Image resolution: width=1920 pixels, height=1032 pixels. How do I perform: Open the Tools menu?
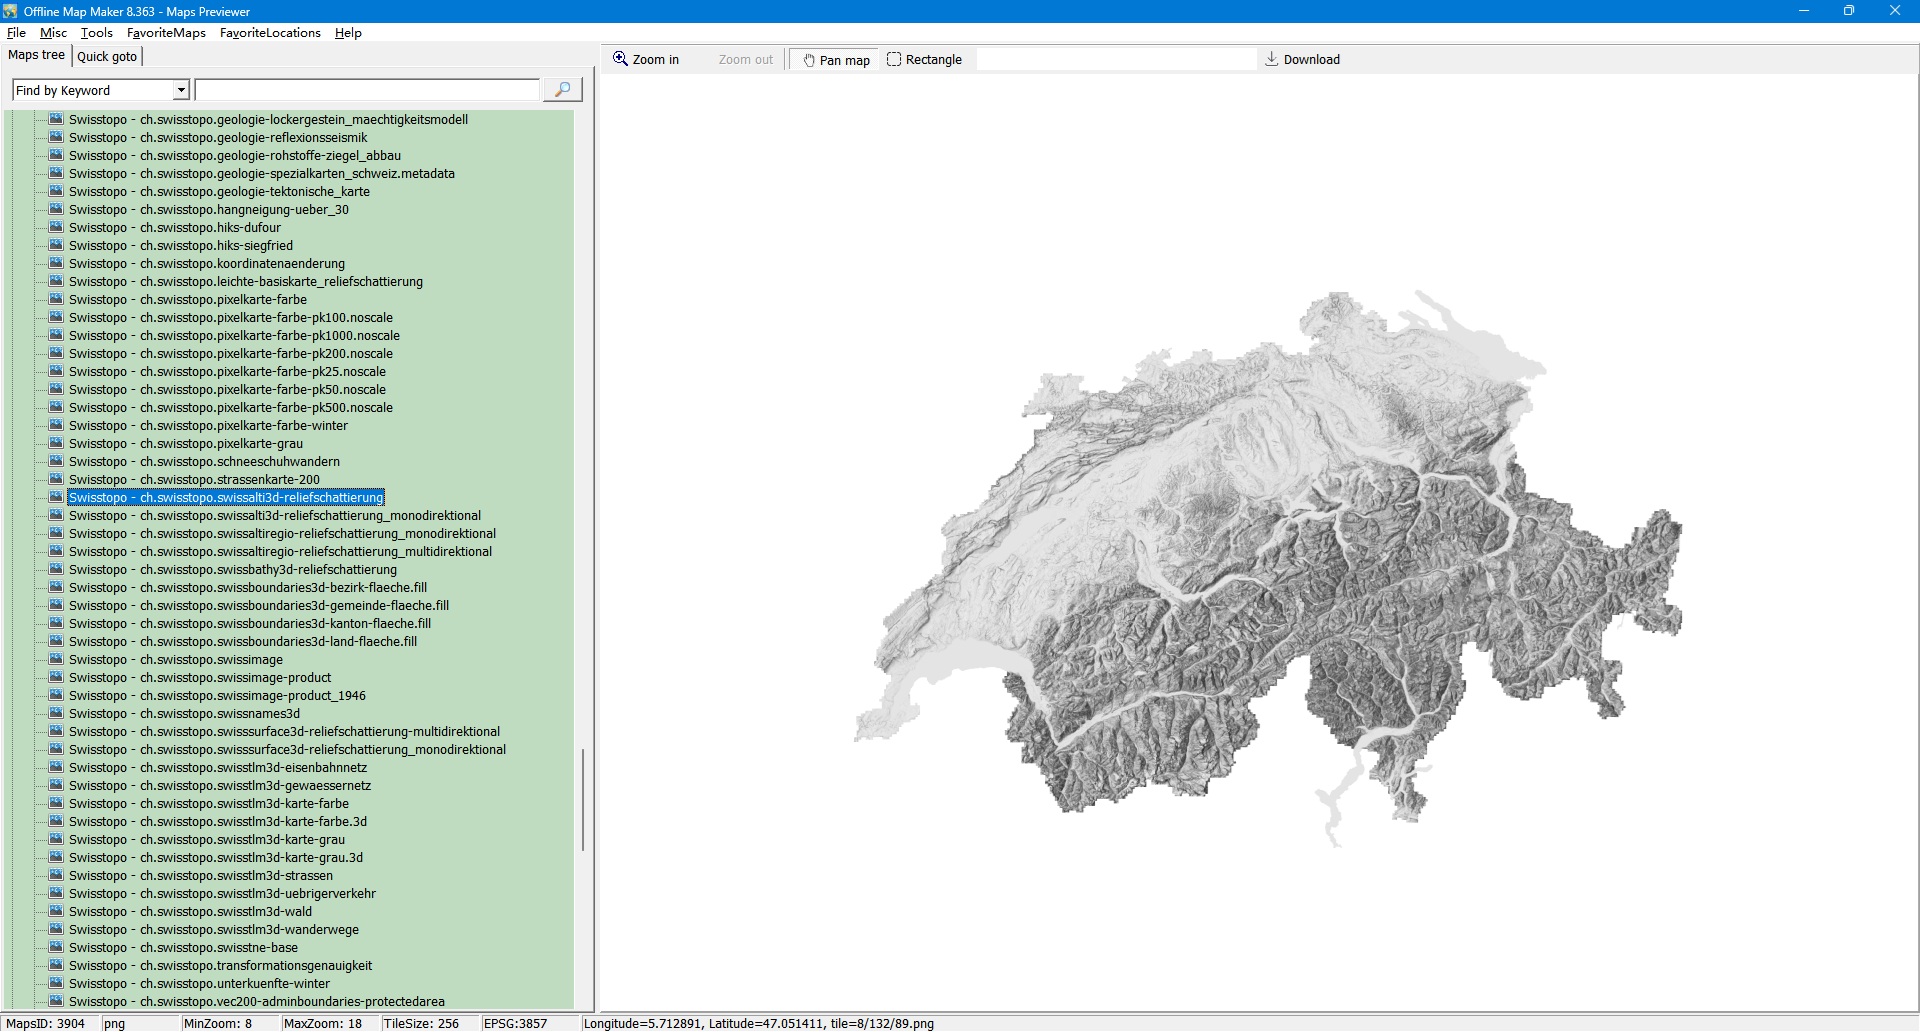97,33
